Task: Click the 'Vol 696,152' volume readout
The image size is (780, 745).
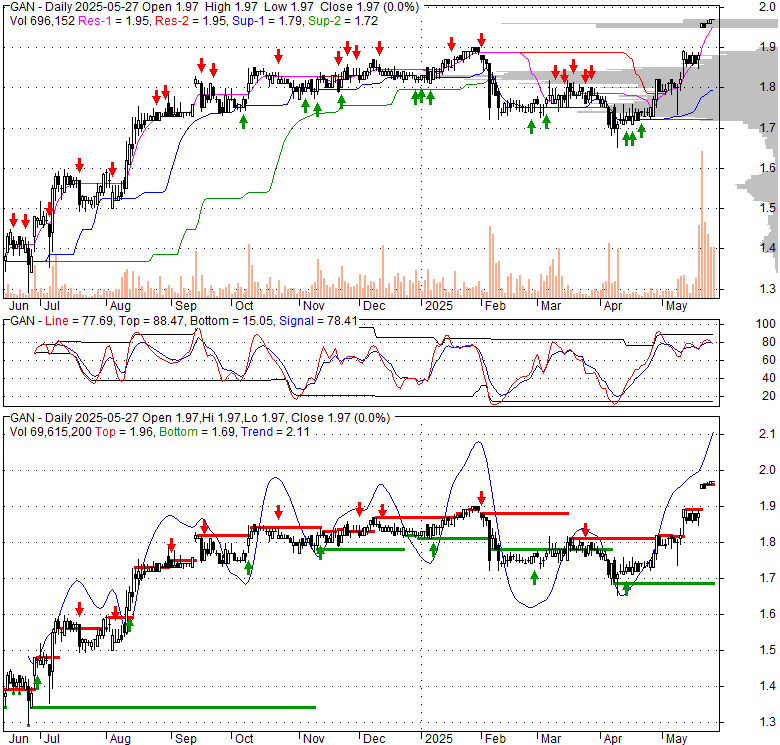Action: coord(42,21)
